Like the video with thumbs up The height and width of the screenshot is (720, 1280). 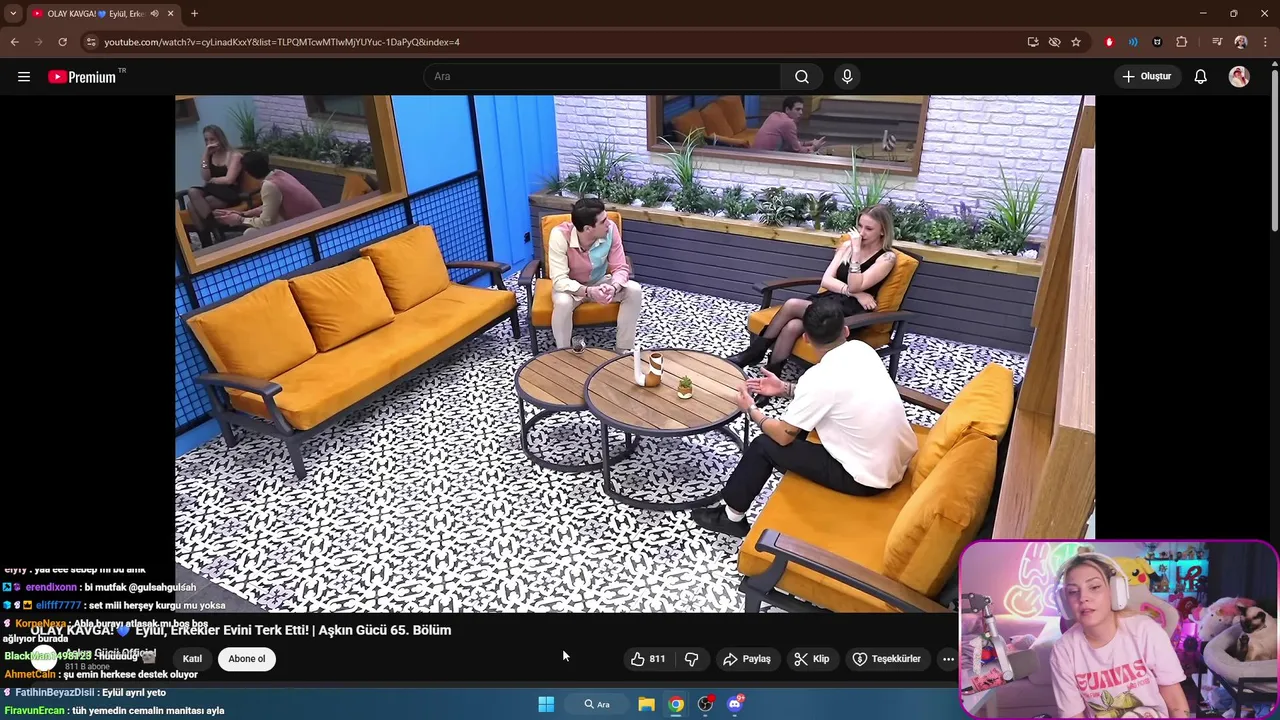648,659
